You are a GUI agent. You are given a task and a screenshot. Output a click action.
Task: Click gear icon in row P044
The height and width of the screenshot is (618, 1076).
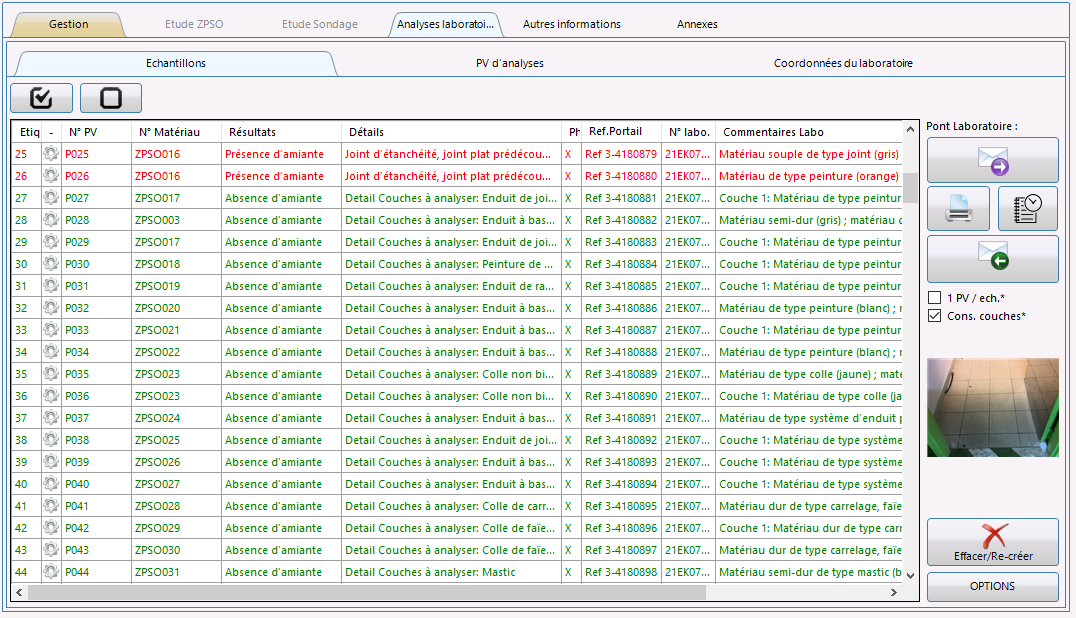(51, 571)
